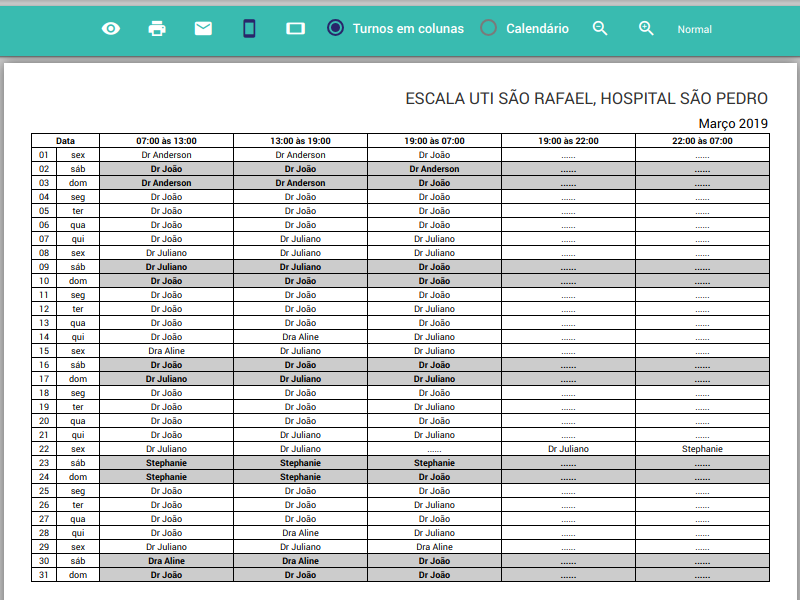This screenshot has width=800, height=600.
Task: Click the '07:00 às 13:00' column header
Action: click(x=166, y=141)
